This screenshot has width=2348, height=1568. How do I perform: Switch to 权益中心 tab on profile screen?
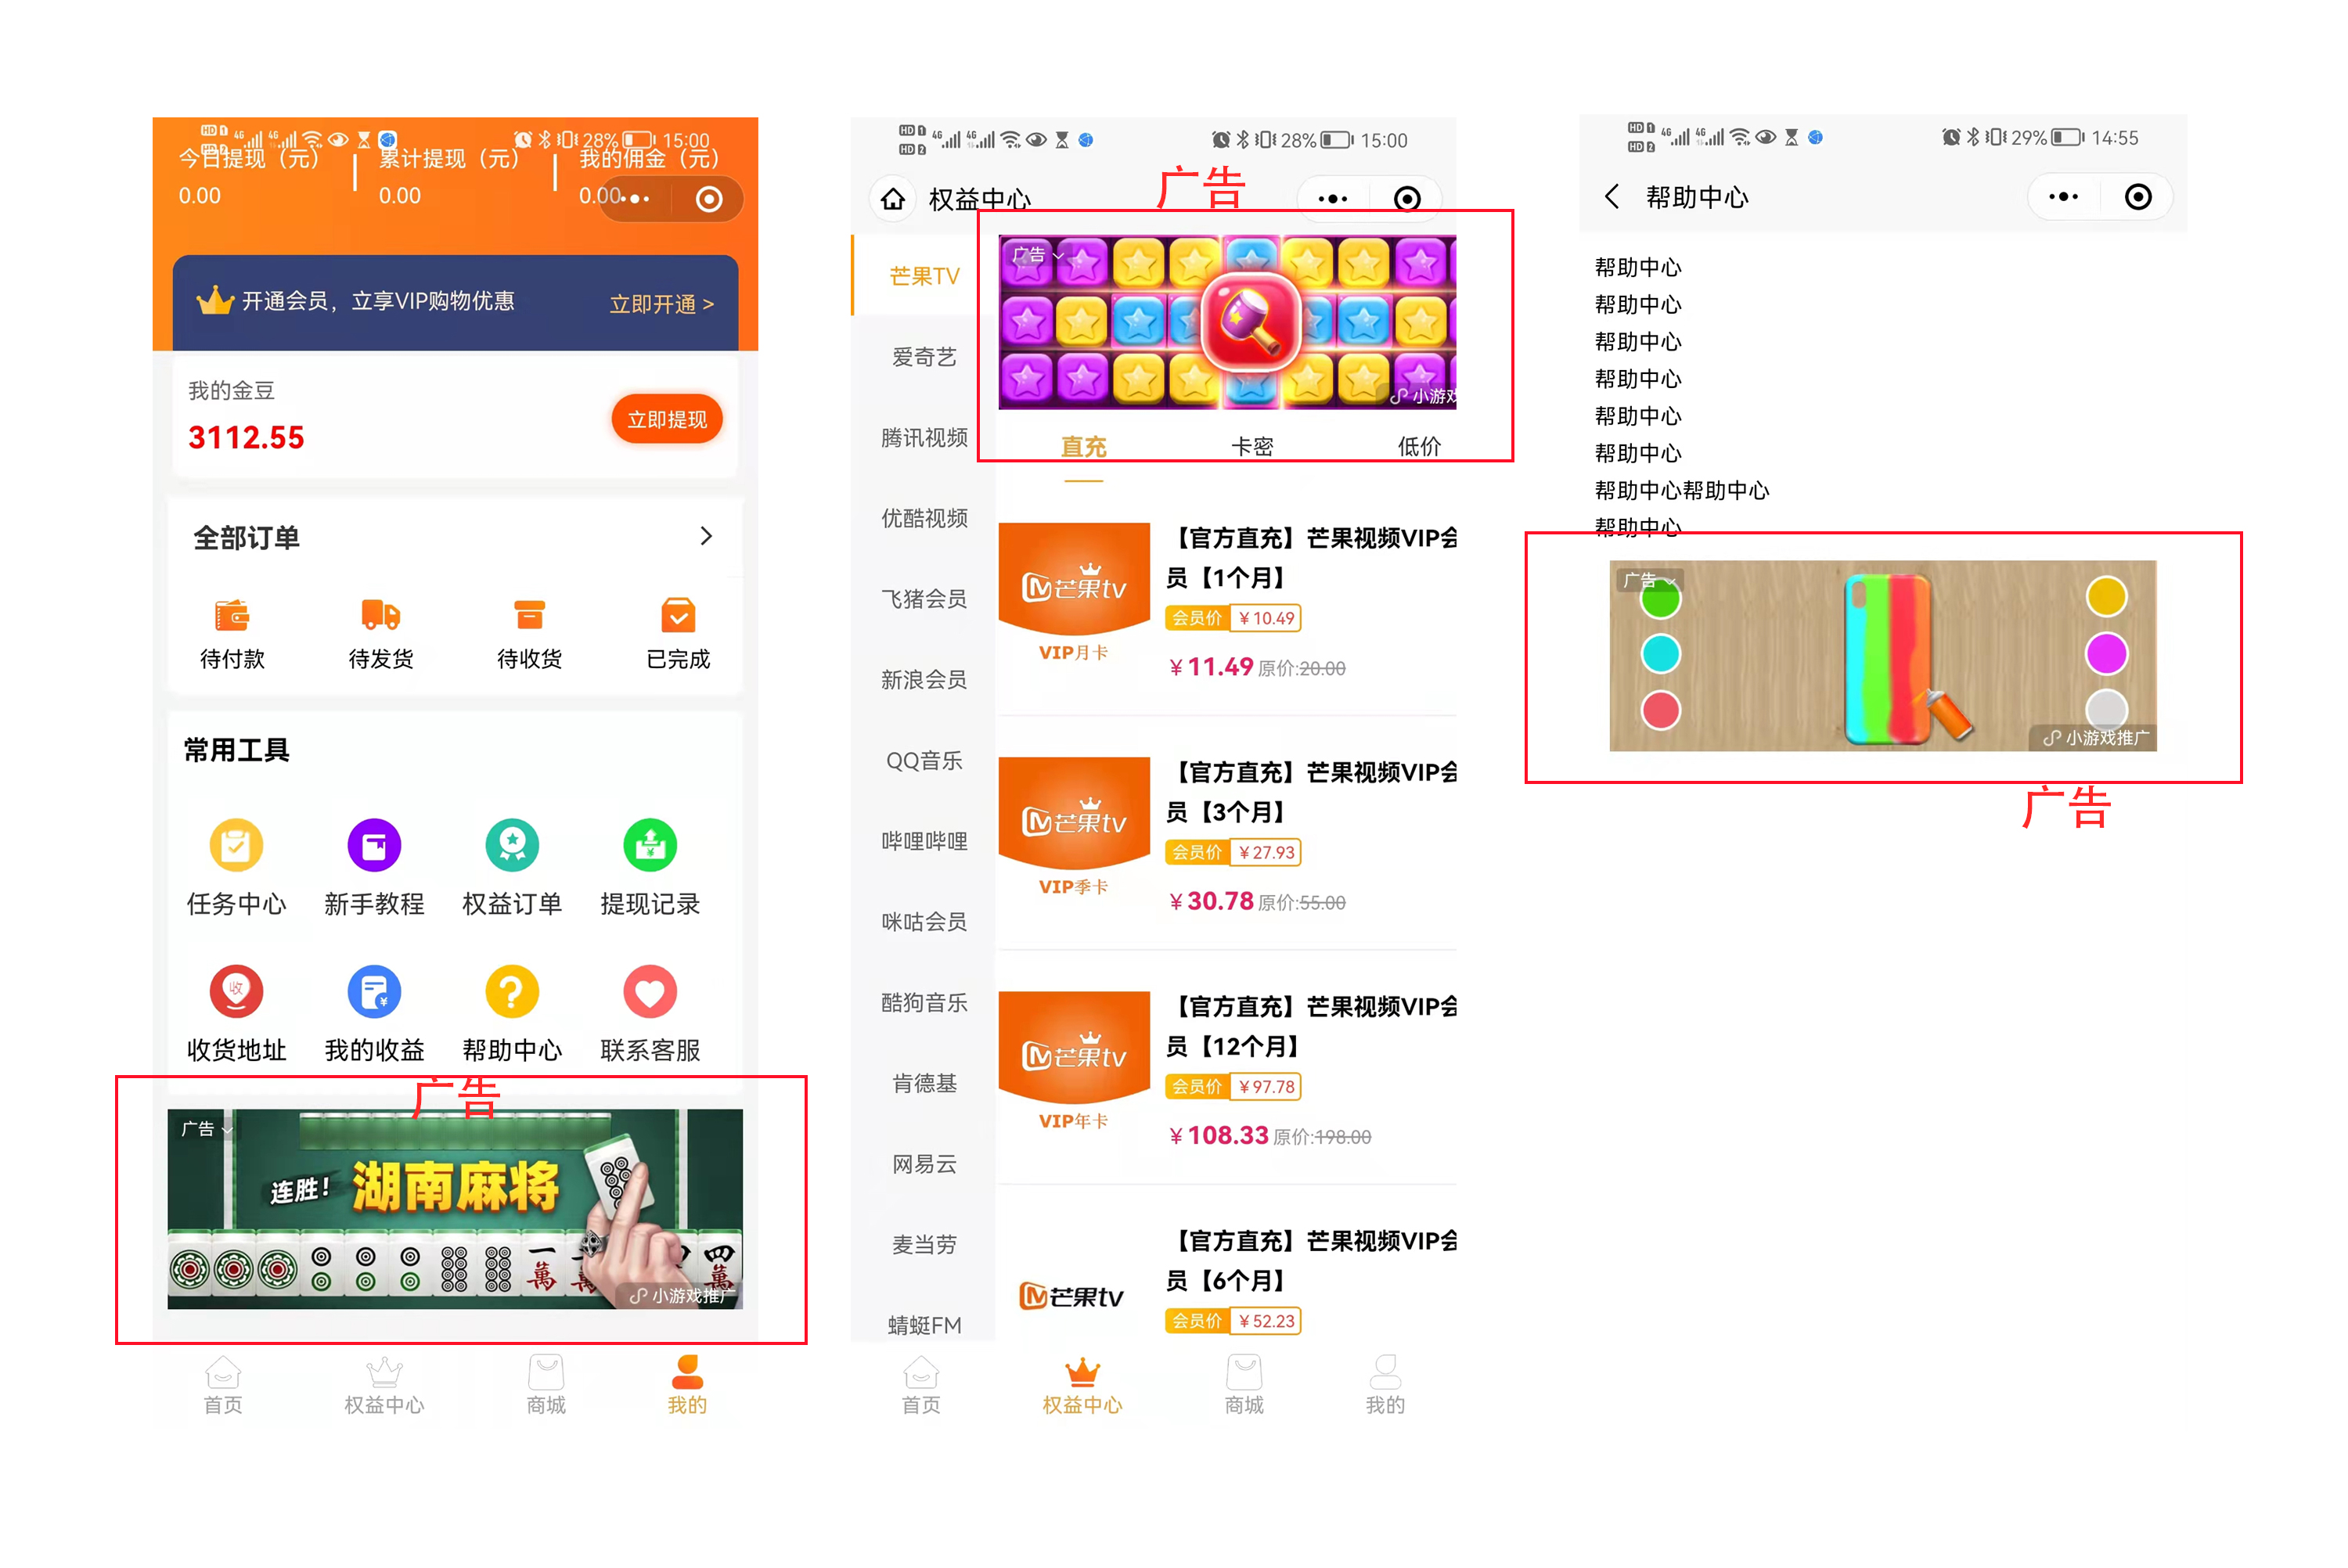(384, 1385)
